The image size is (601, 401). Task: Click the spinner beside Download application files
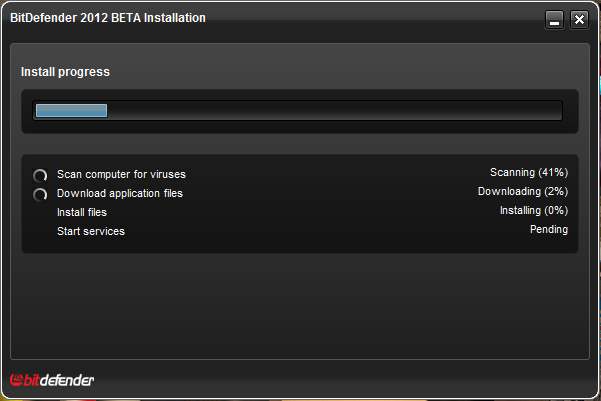[x=41, y=194]
